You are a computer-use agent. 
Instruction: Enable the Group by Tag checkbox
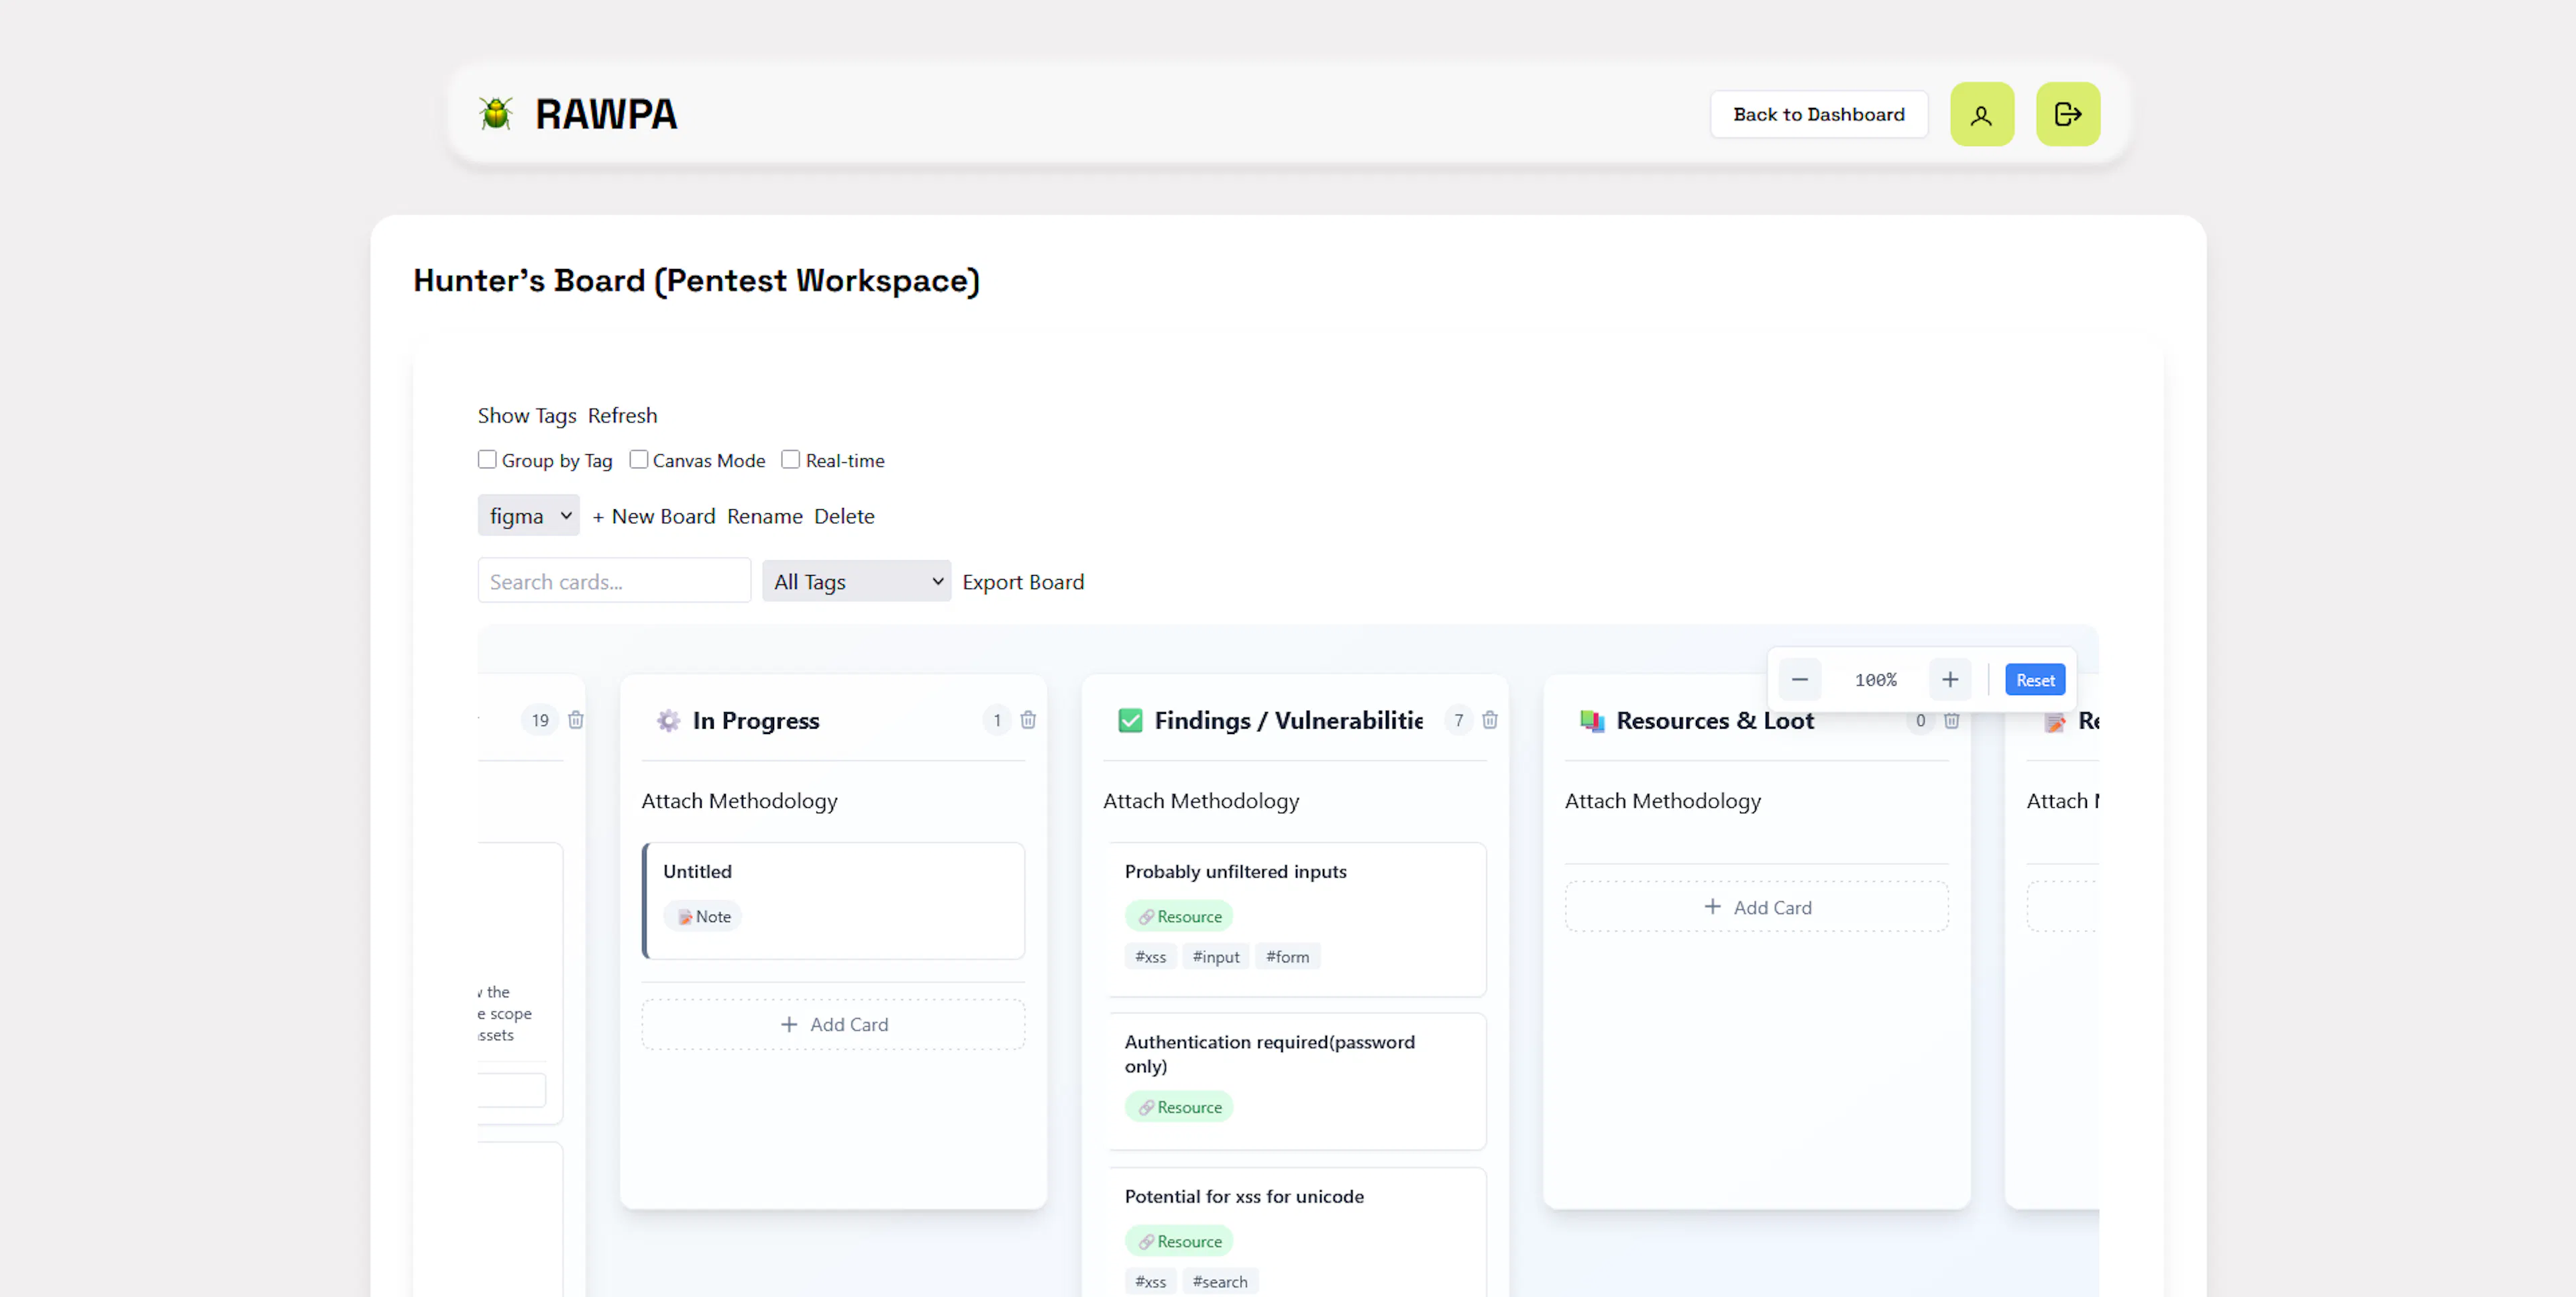pyautogui.click(x=487, y=459)
